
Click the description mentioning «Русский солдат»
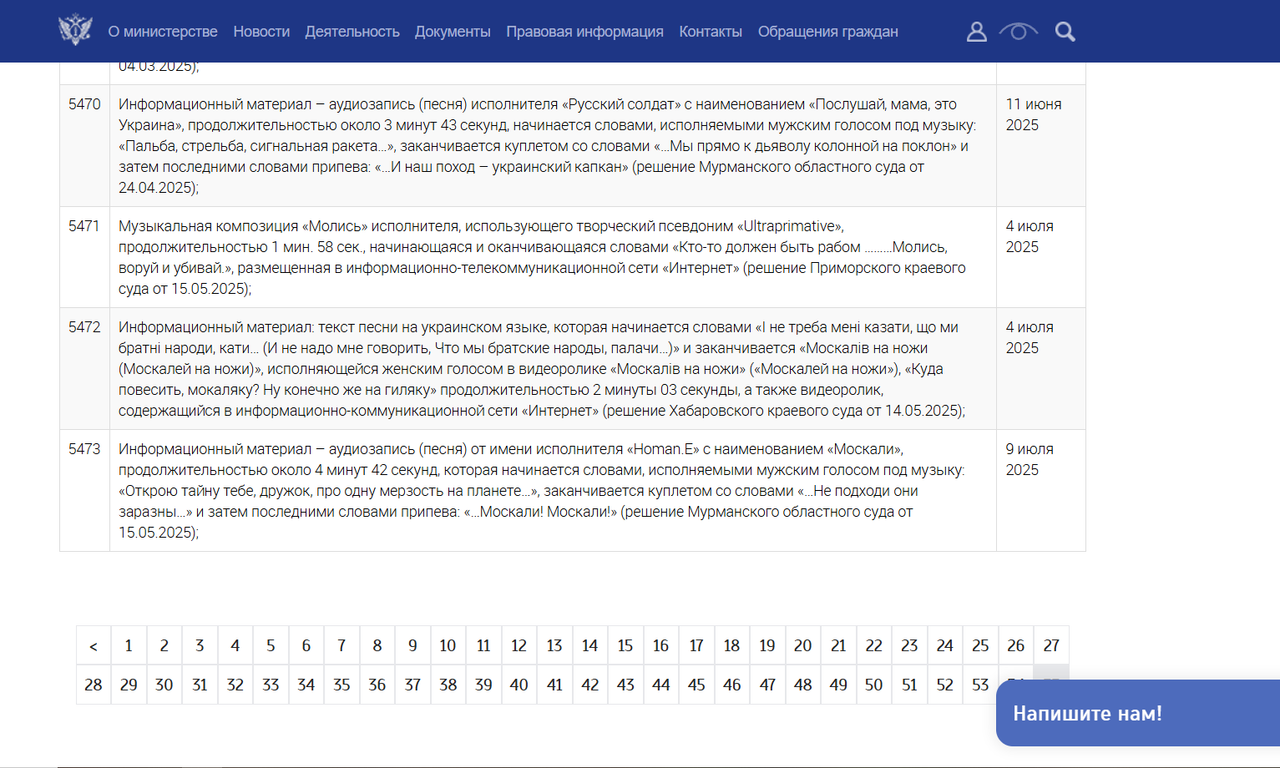pos(553,145)
